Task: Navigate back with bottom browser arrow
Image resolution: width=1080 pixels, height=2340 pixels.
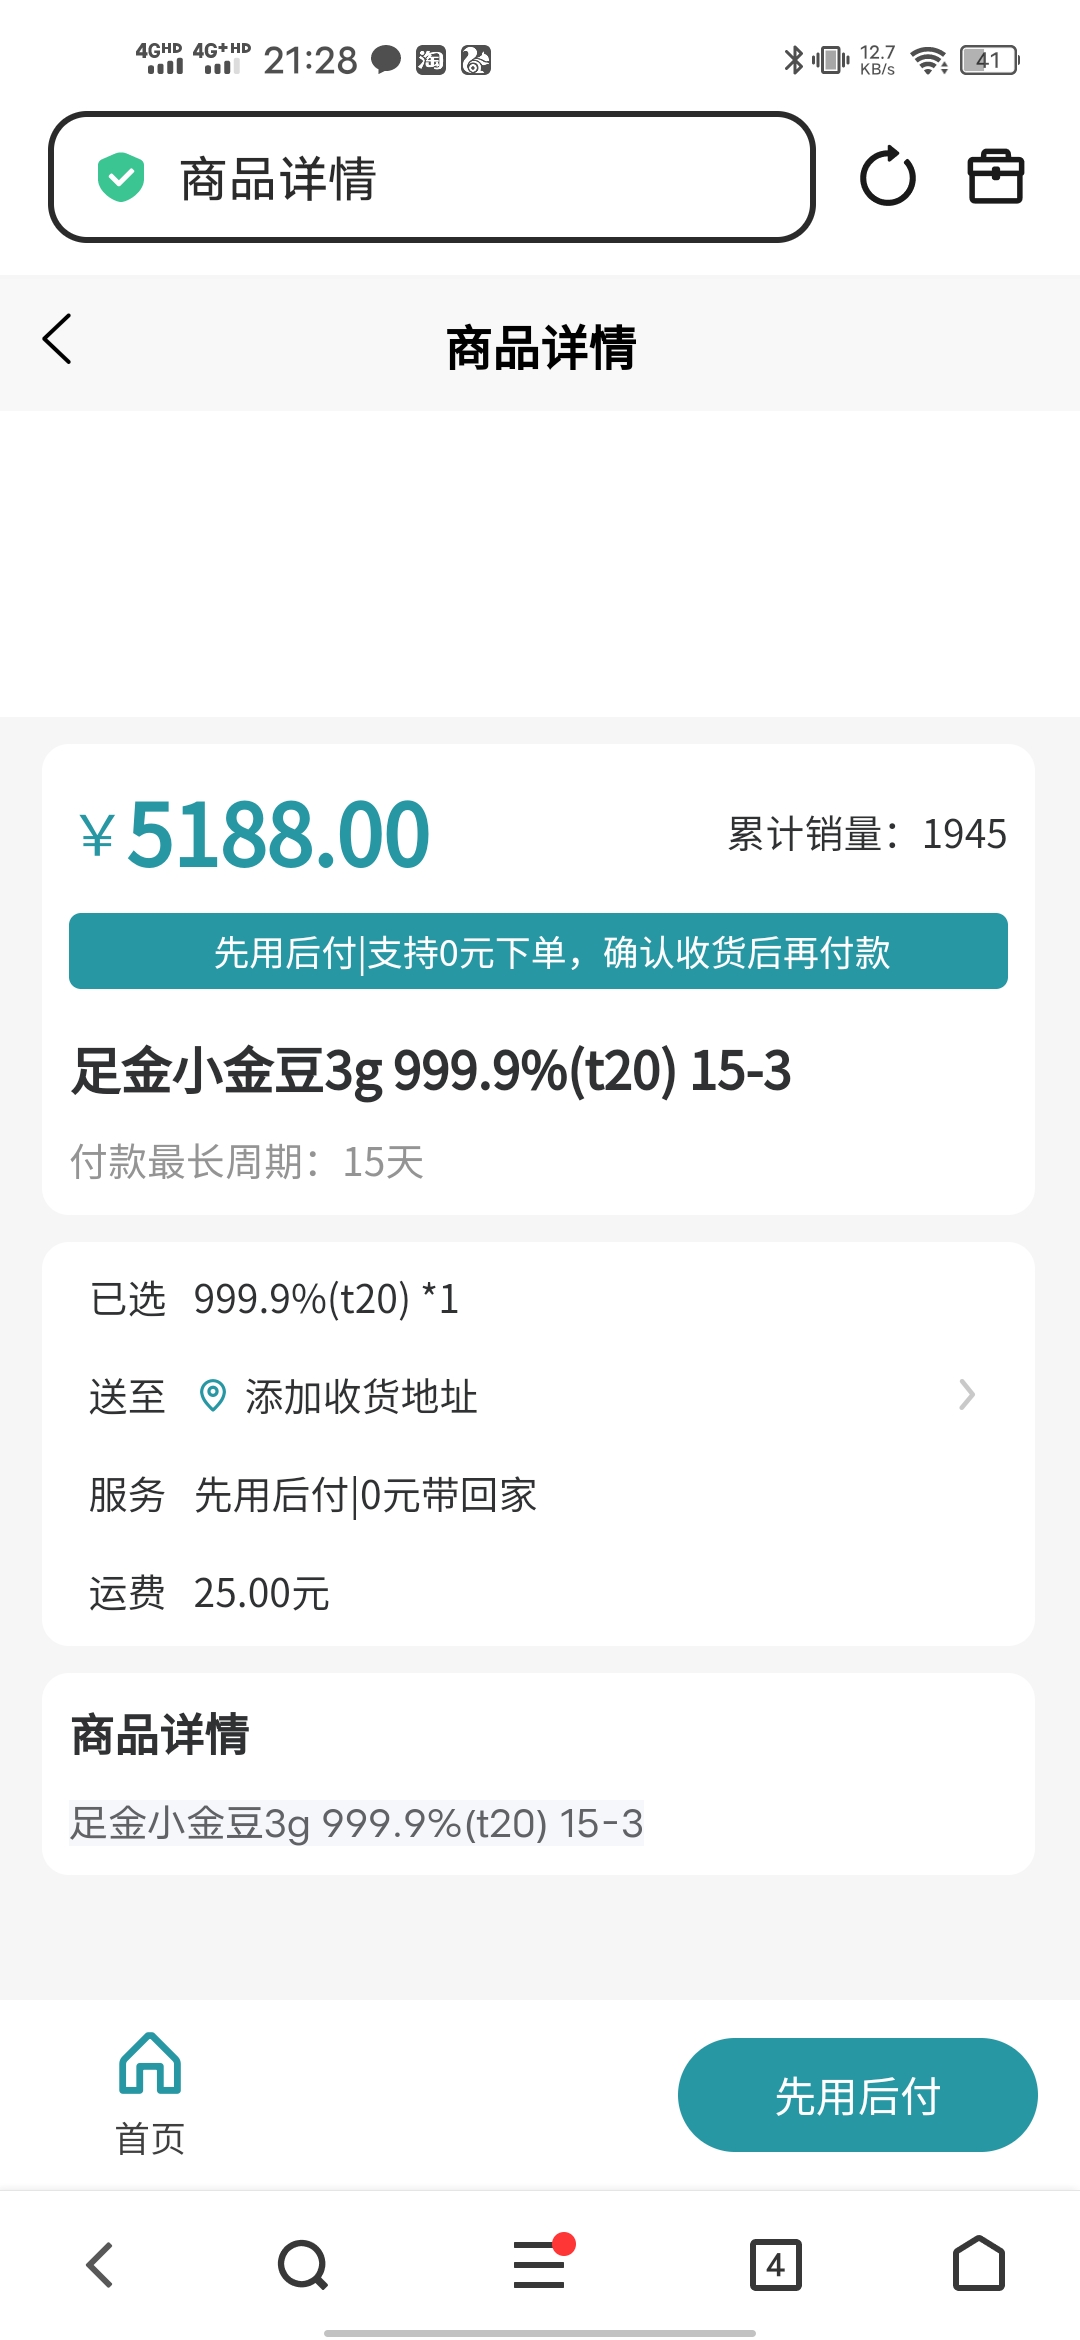Action: (x=100, y=2265)
